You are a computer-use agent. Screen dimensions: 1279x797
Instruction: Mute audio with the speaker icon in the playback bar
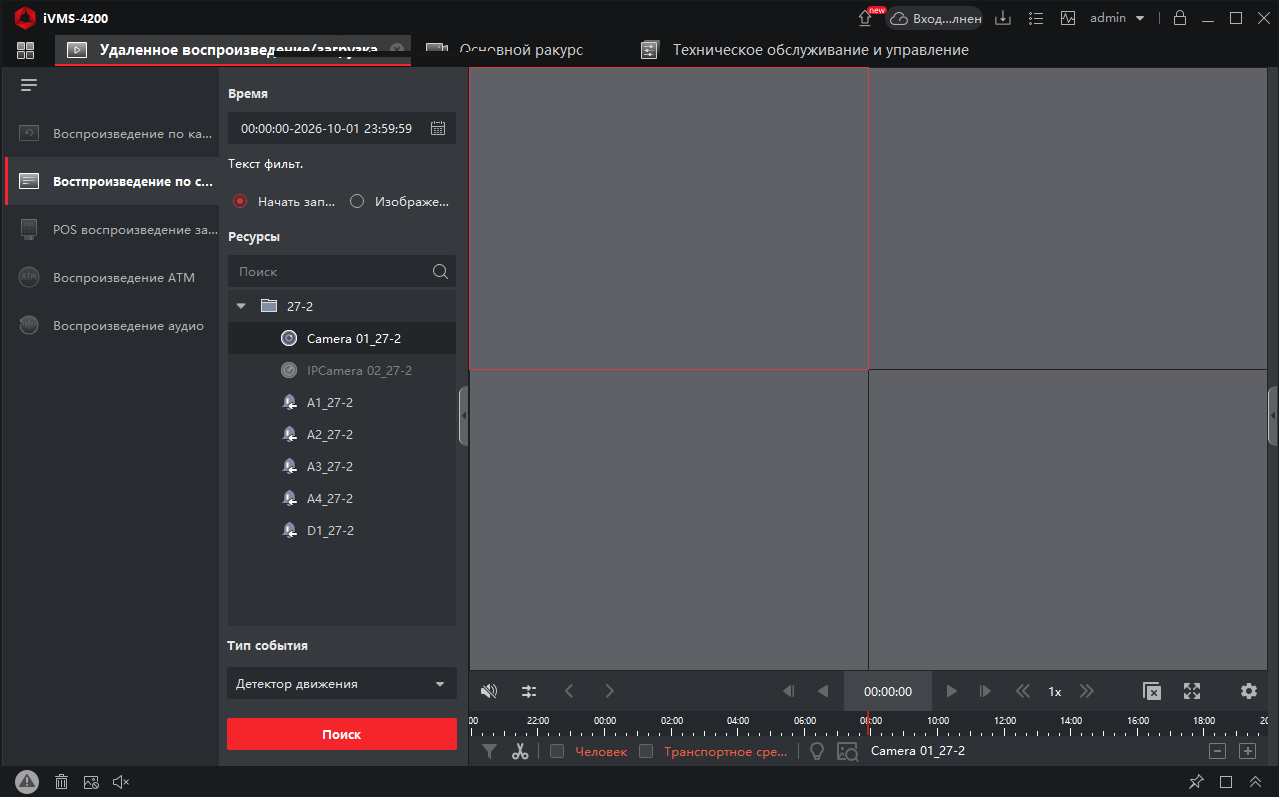[x=489, y=691]
